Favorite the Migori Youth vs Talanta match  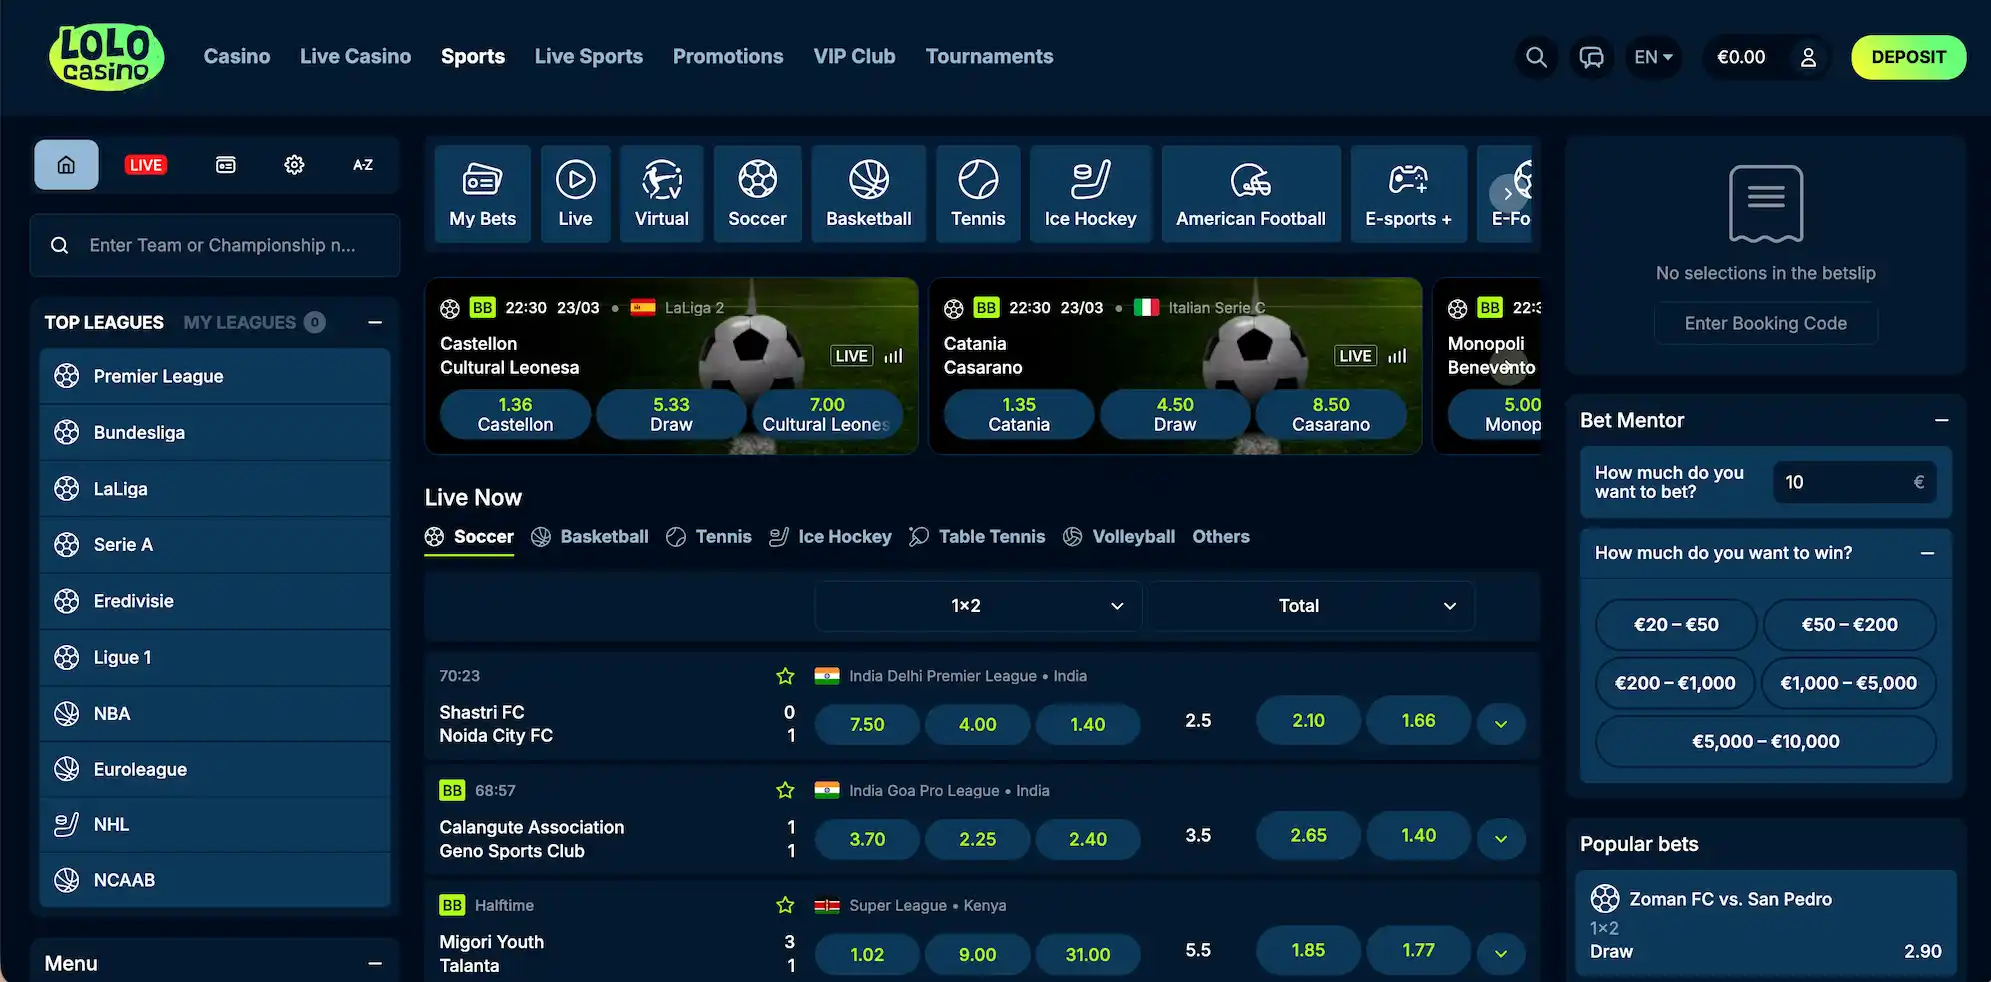785,905
